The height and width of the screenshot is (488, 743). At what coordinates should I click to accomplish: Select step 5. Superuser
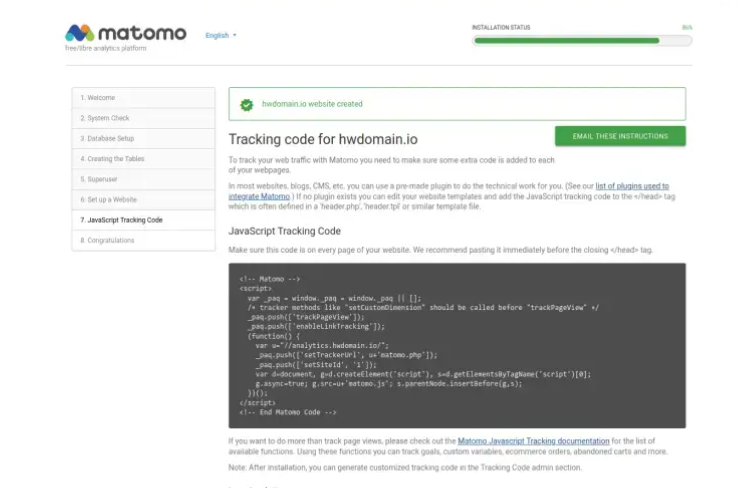pos(143,179)
